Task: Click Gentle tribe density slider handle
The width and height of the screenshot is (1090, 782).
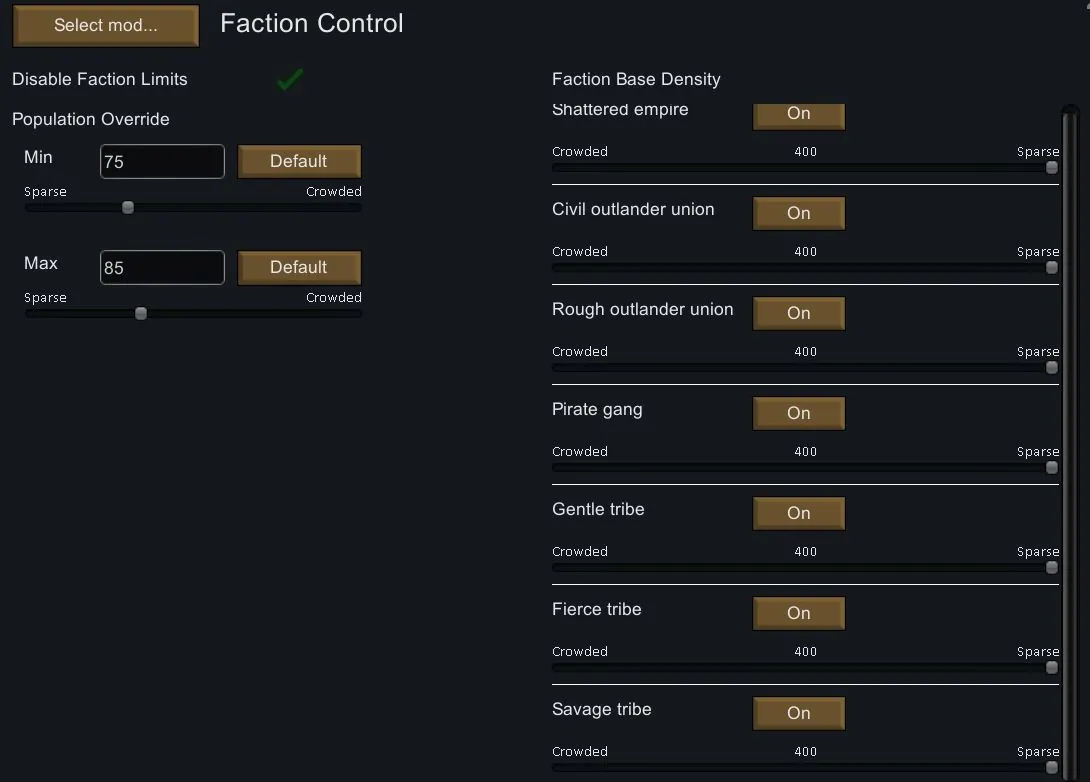Action: (x=1052, y=568)
